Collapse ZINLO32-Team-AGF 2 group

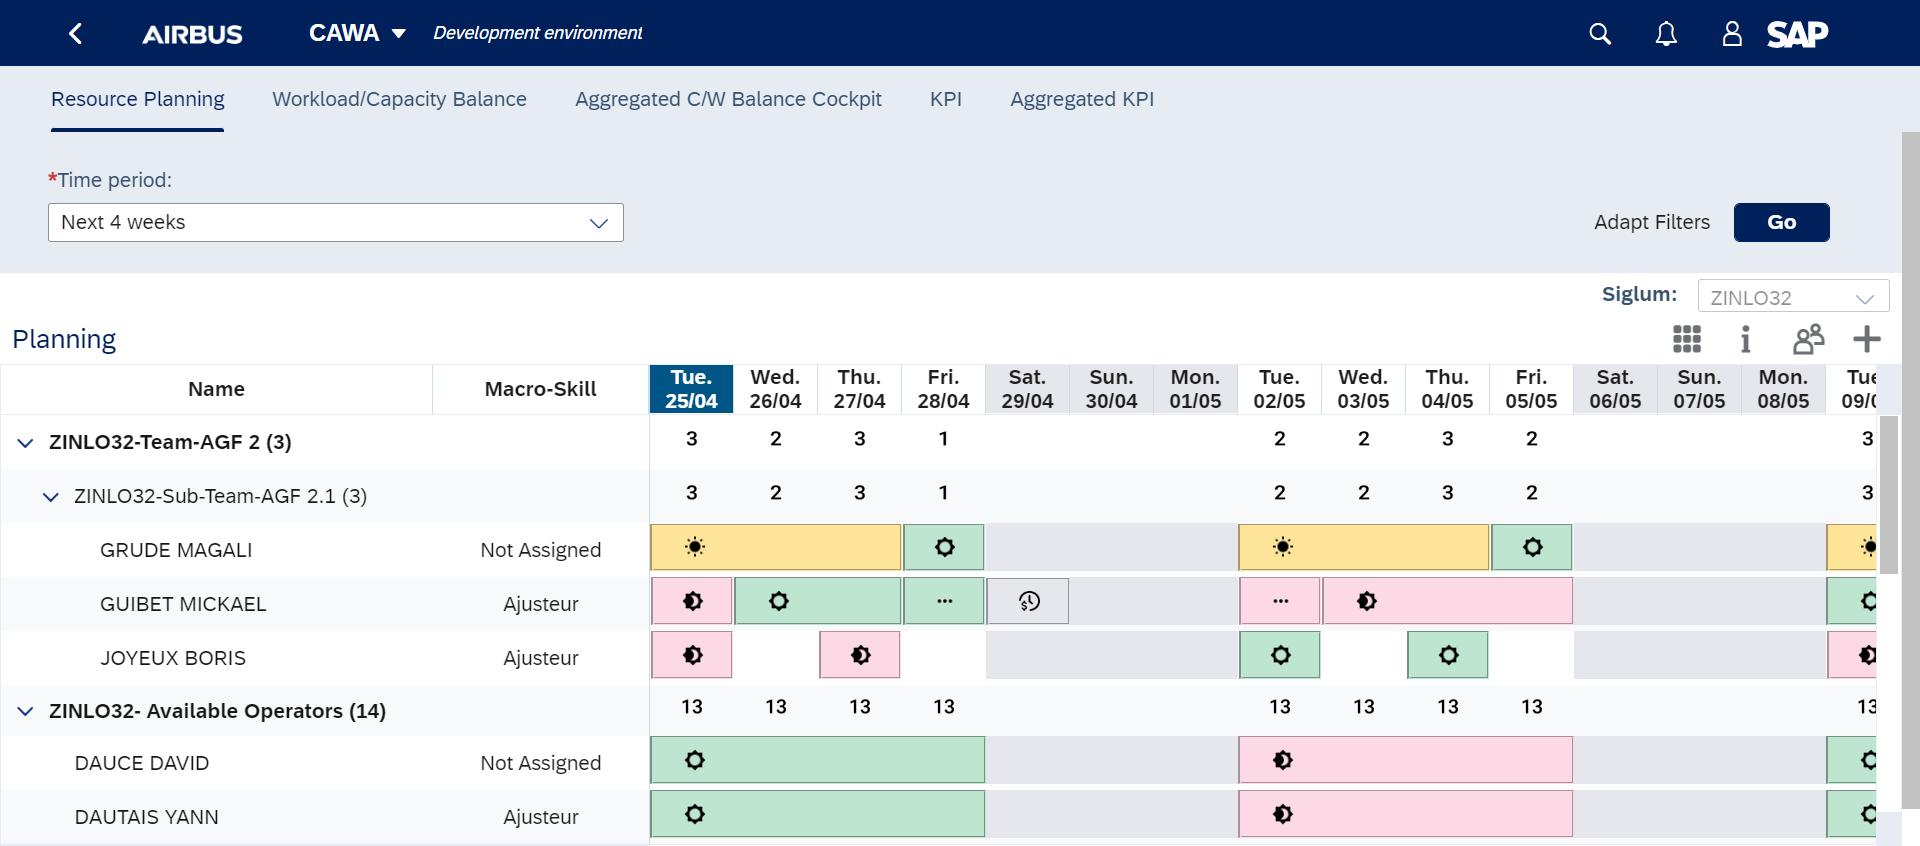26,442
